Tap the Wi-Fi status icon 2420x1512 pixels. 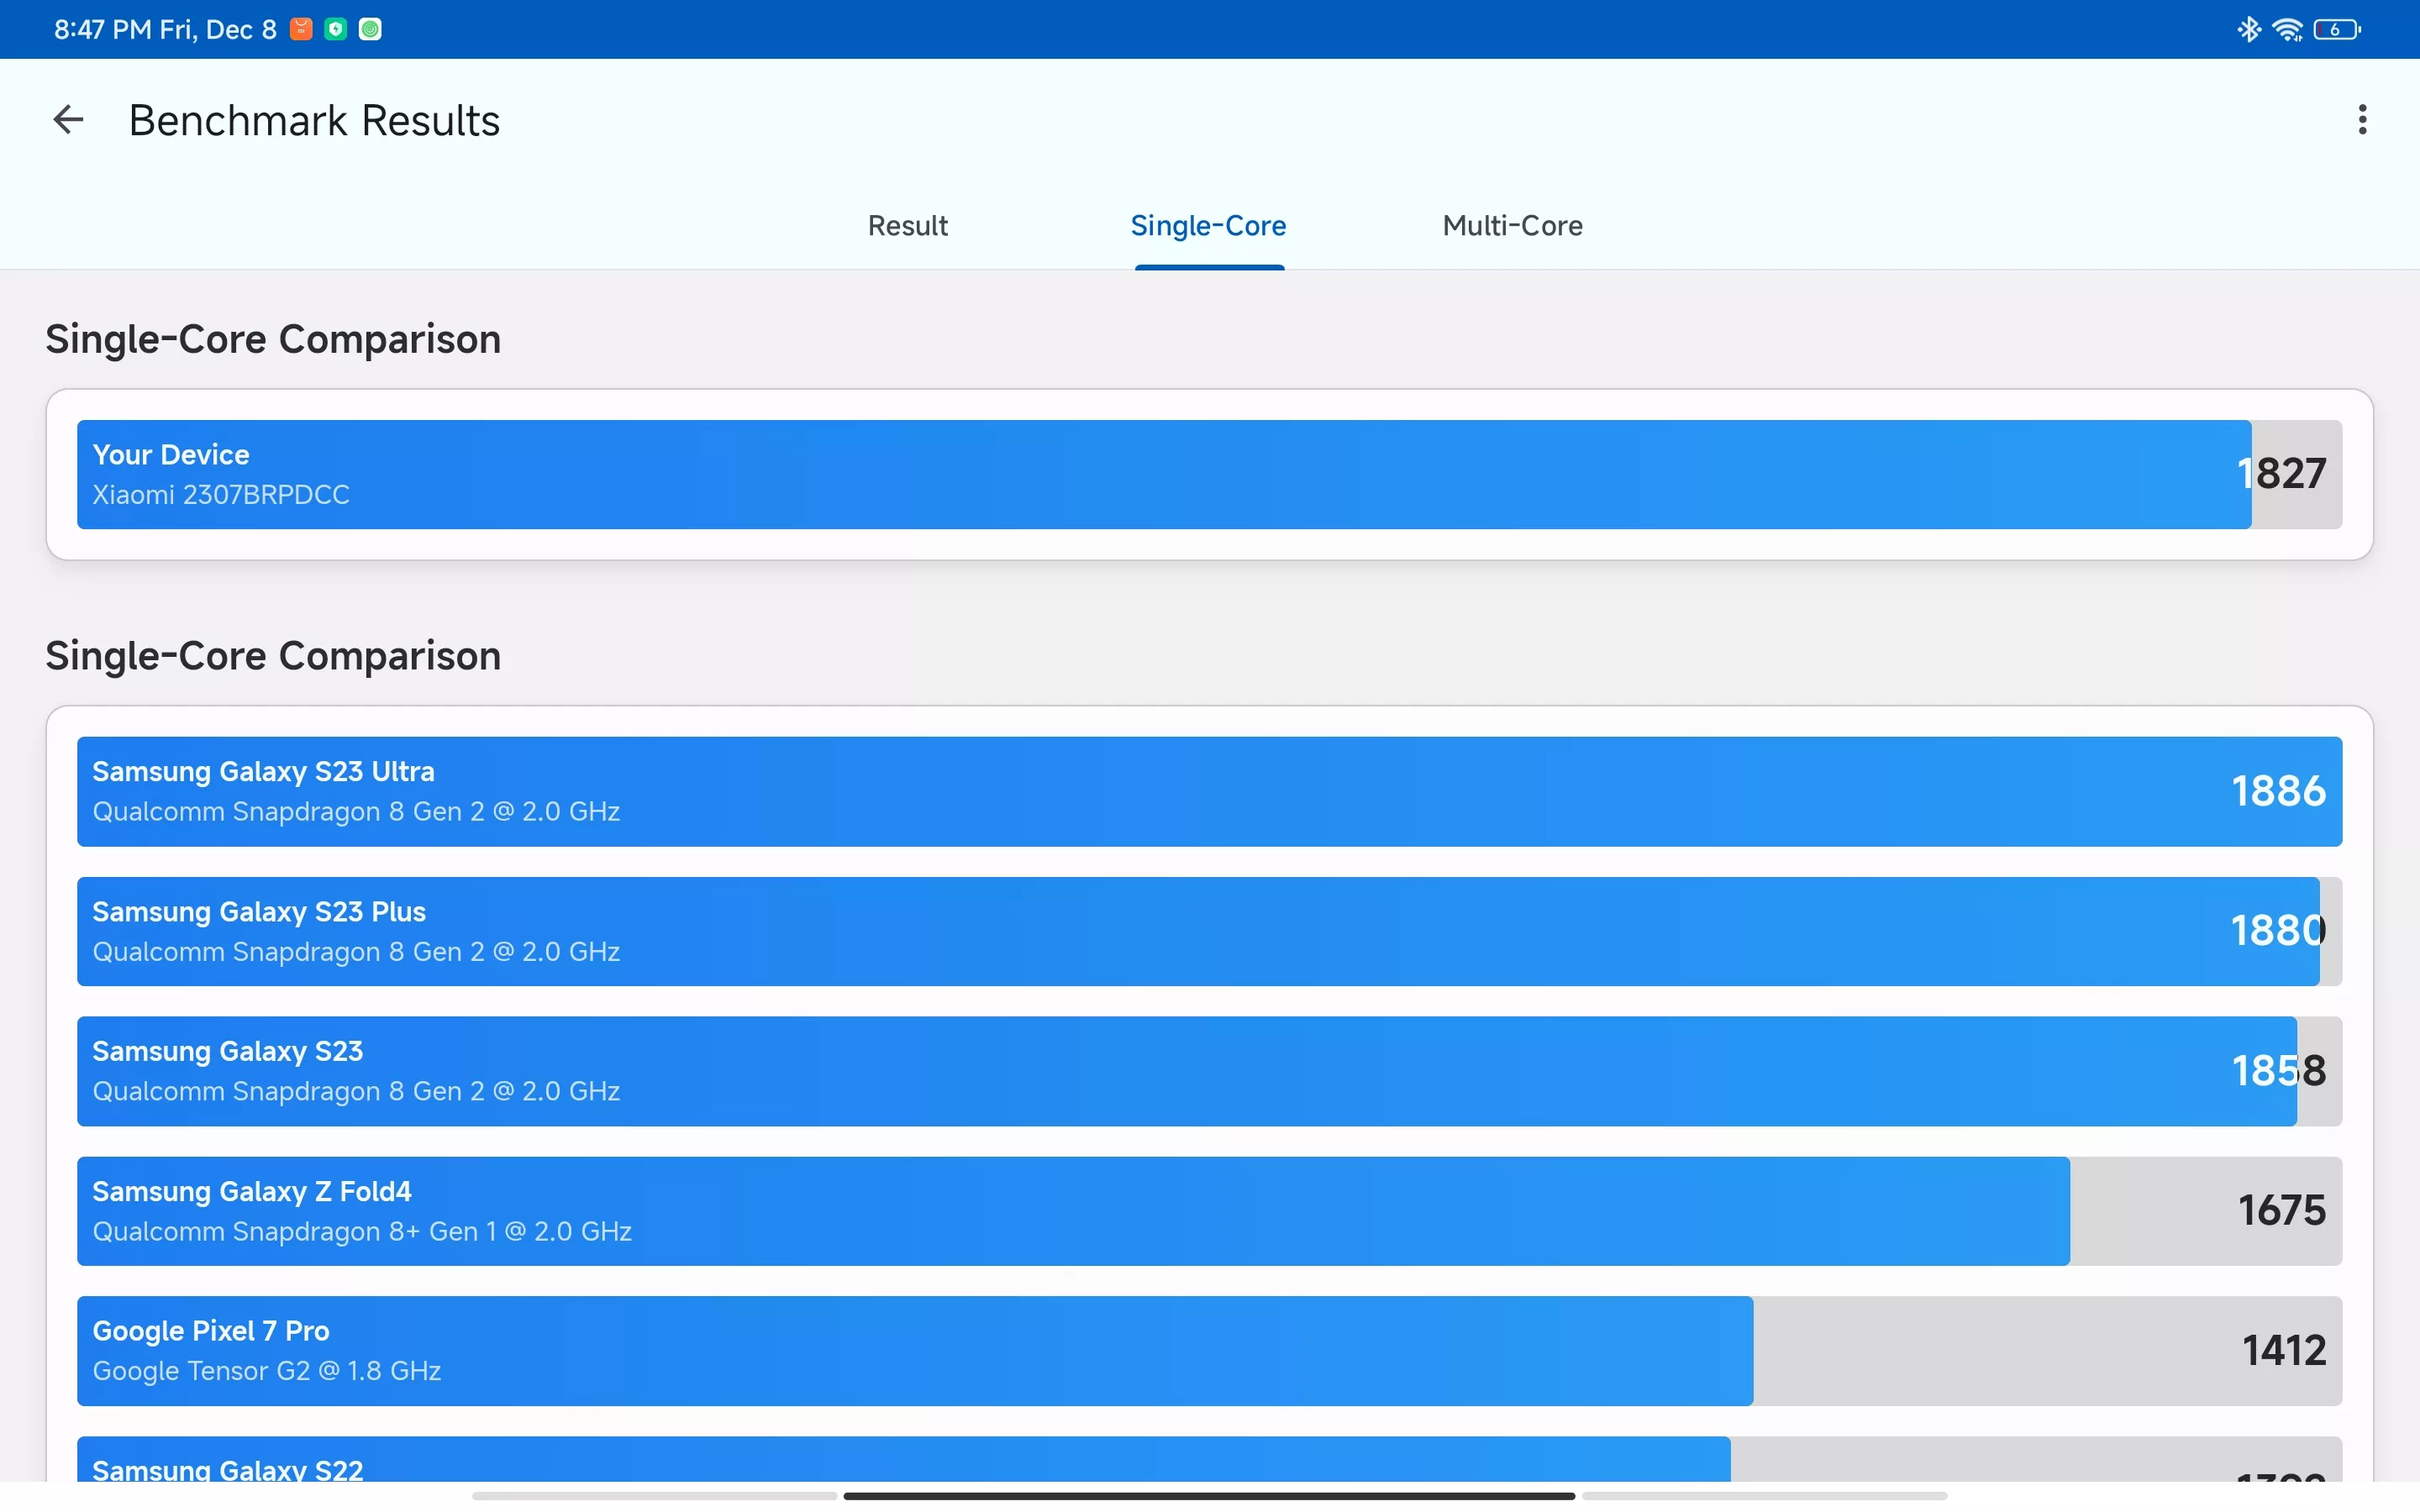coord(2287,29)
